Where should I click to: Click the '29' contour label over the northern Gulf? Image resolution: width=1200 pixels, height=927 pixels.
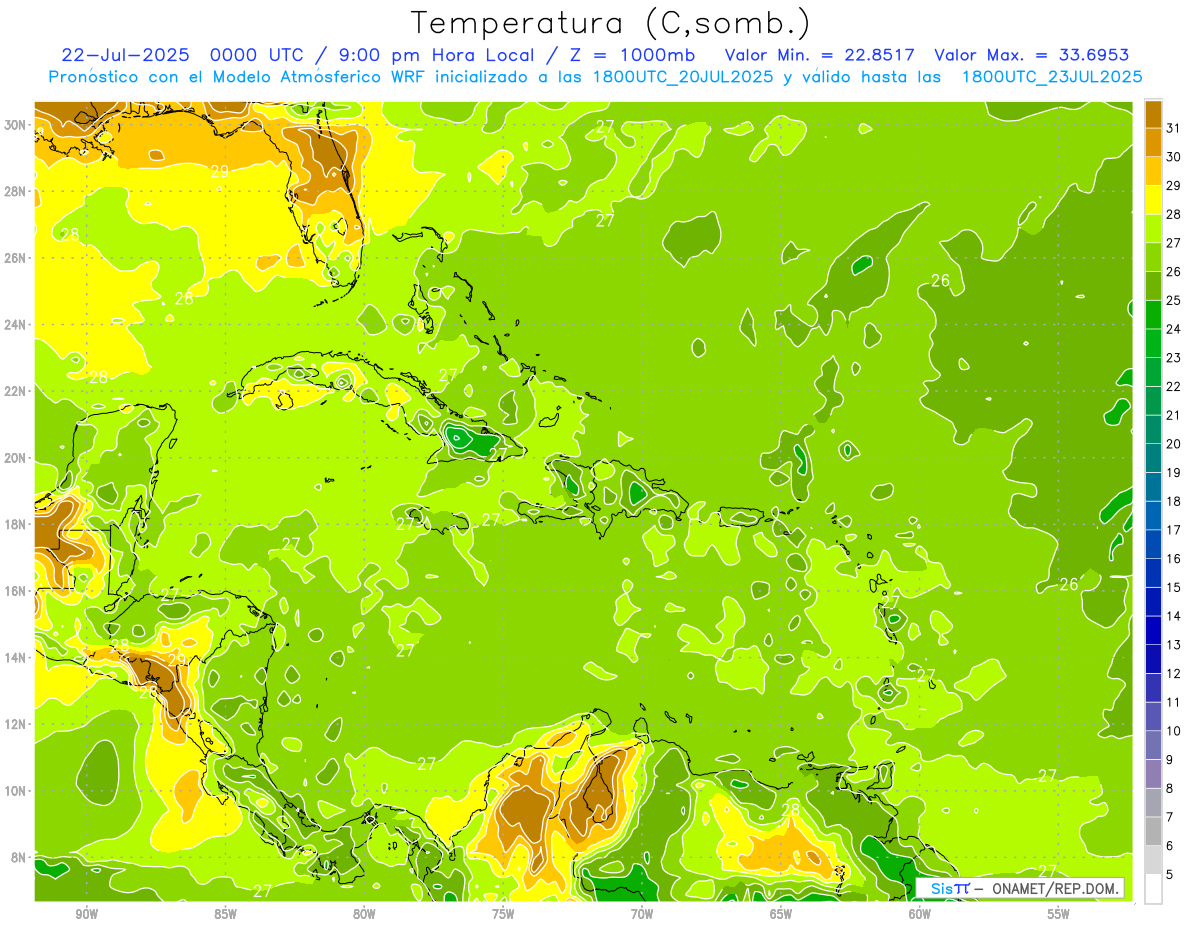220,171
